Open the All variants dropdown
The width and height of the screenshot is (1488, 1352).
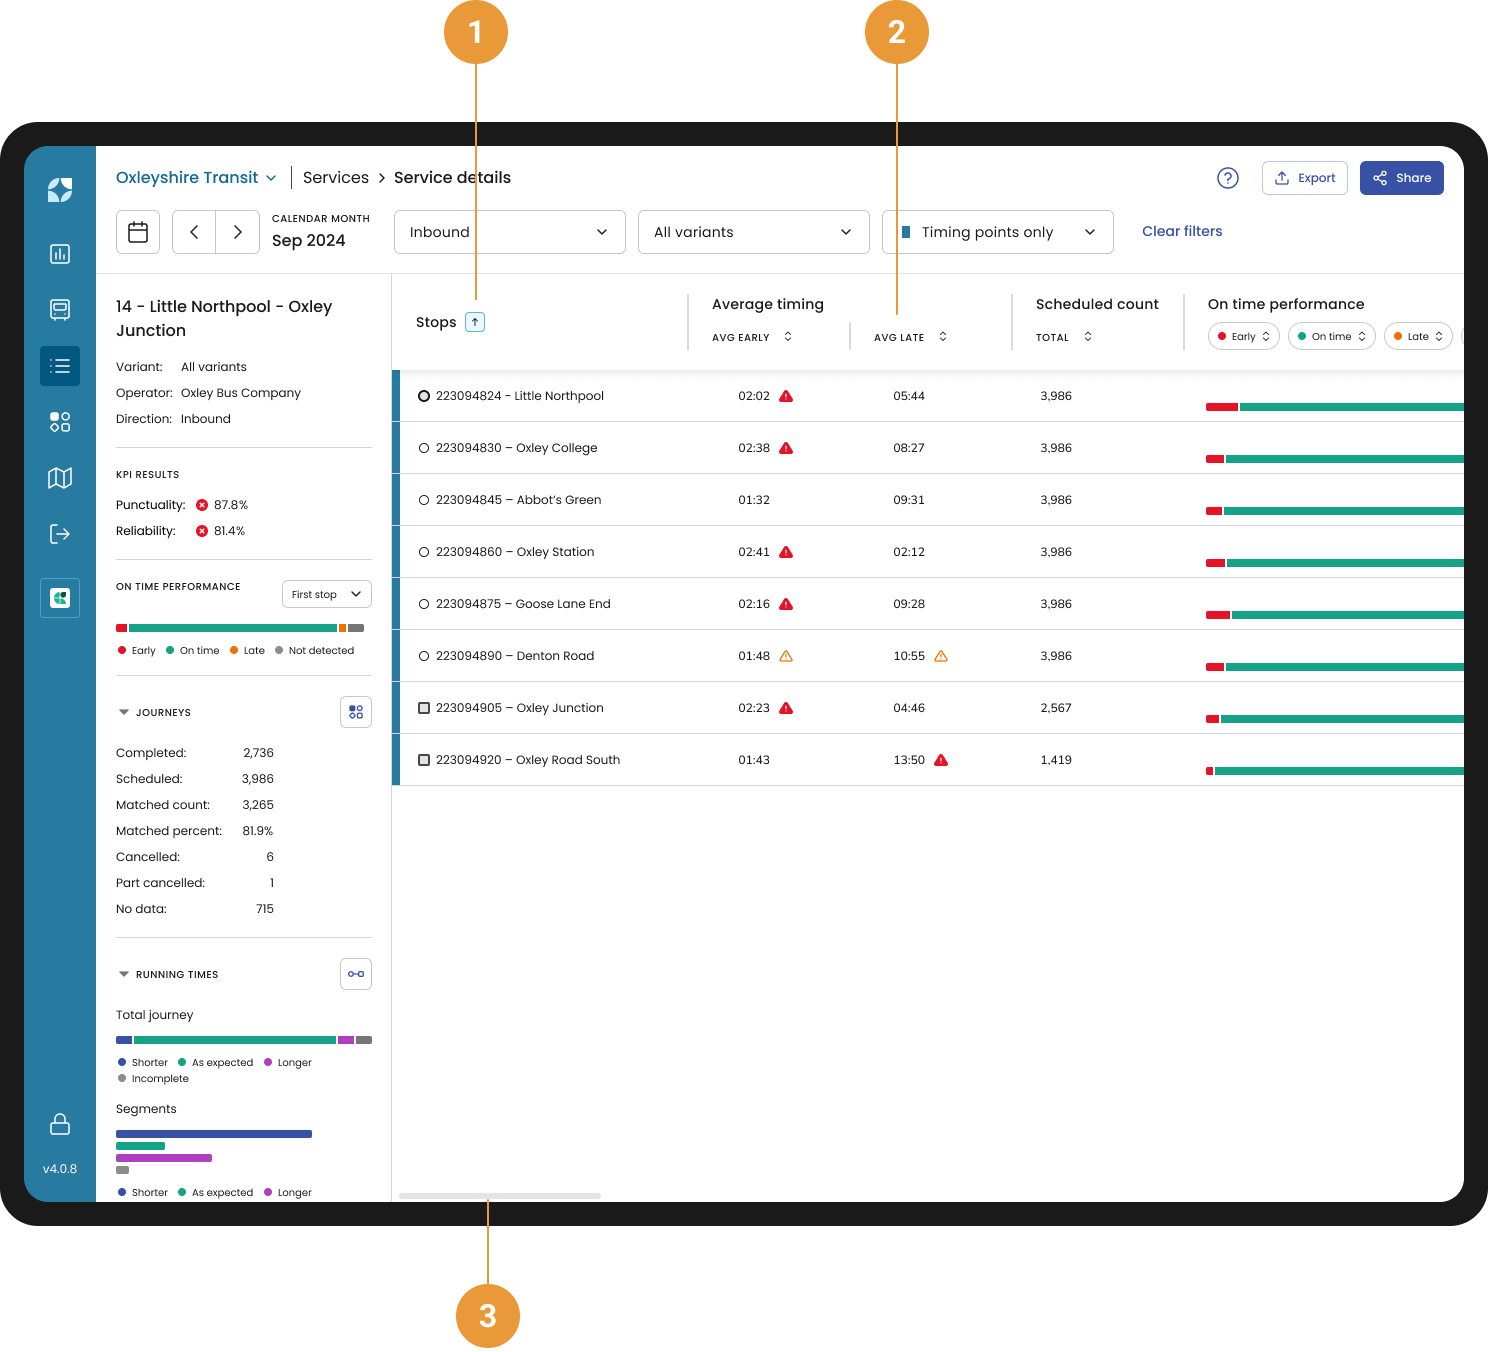point(754,232)
